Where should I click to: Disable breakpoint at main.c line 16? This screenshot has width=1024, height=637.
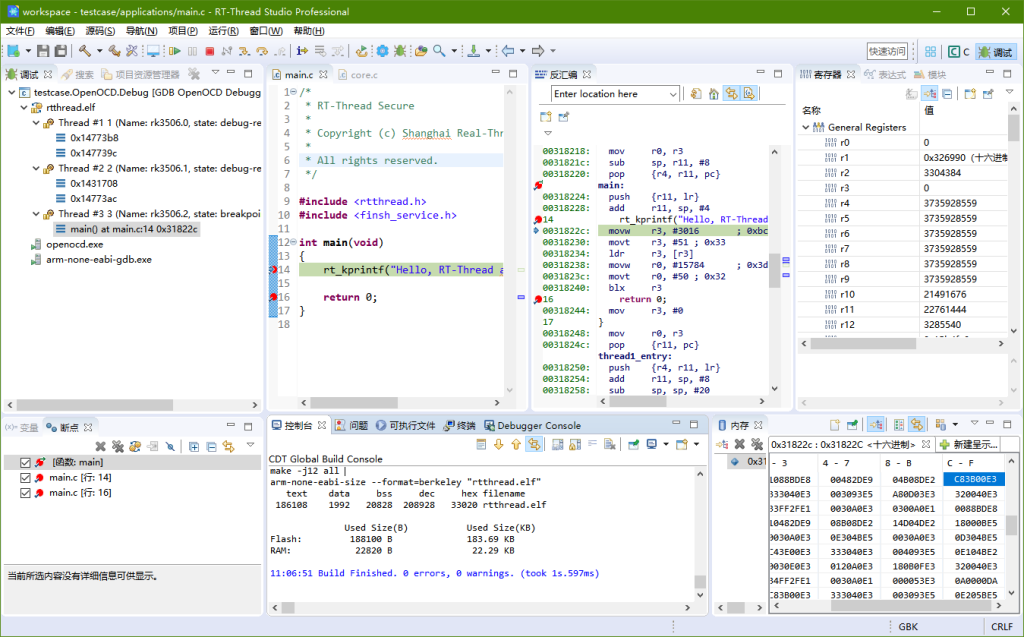tap(25, 490)
